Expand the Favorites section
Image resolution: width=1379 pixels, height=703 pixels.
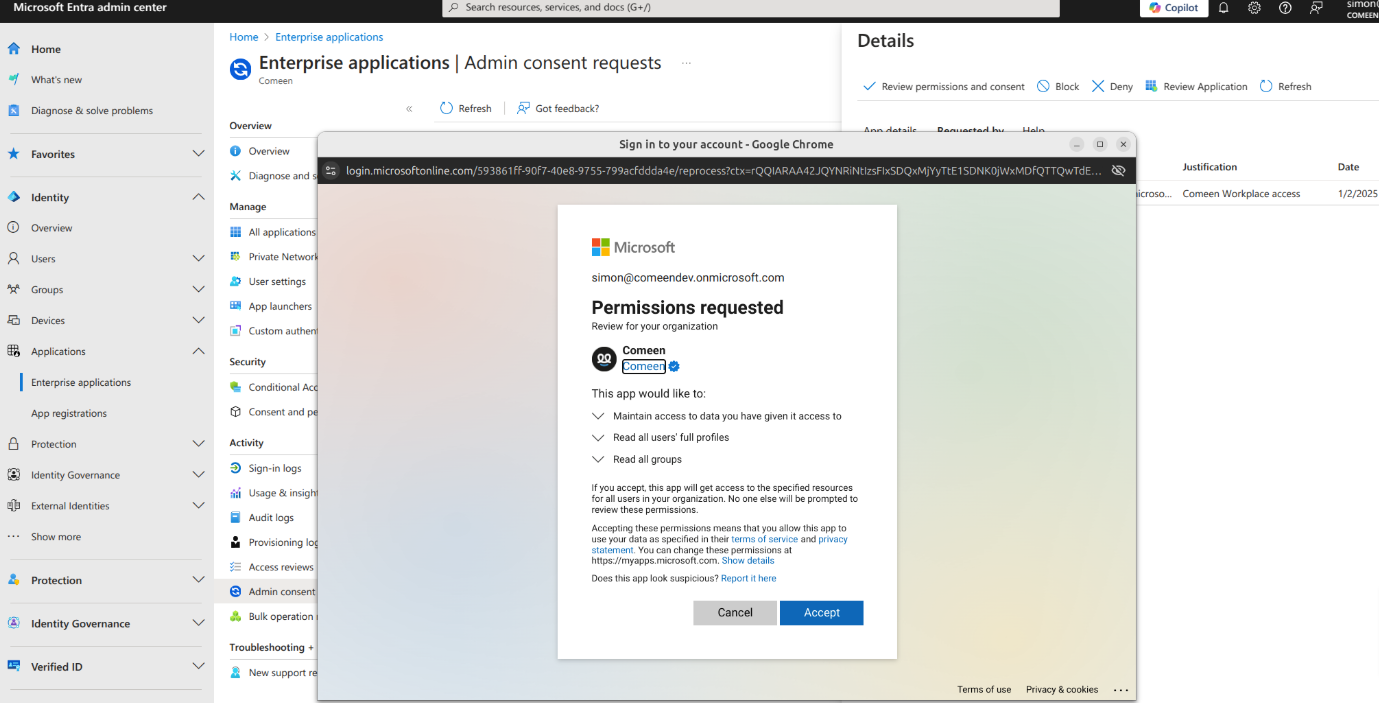click(198, 154)
